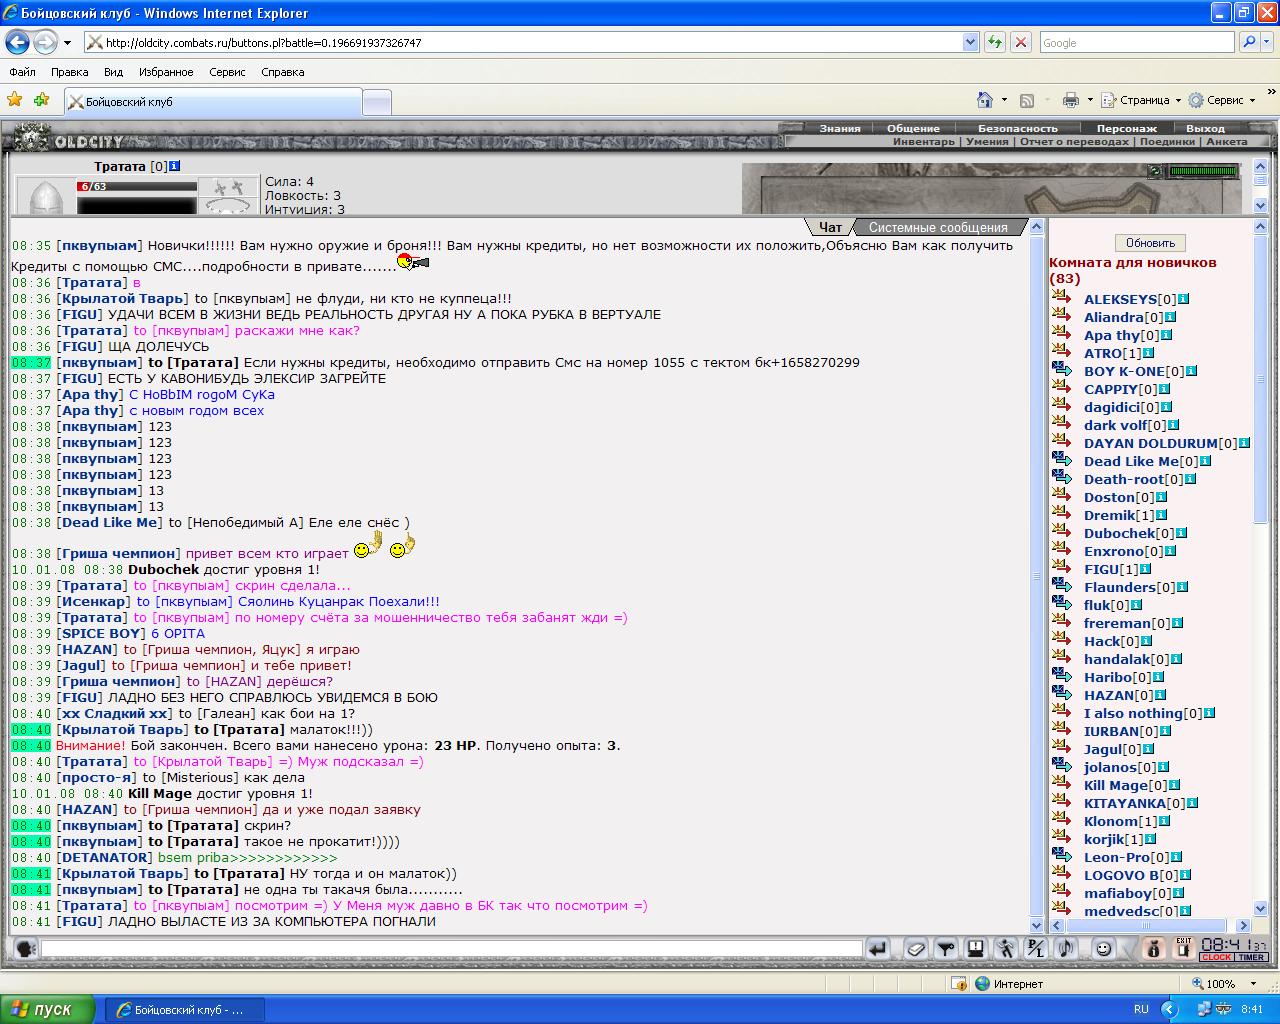Screen dimensions: 1280x1024
Task: Open the Персонаж game menu
Action: pos(1126,128)
